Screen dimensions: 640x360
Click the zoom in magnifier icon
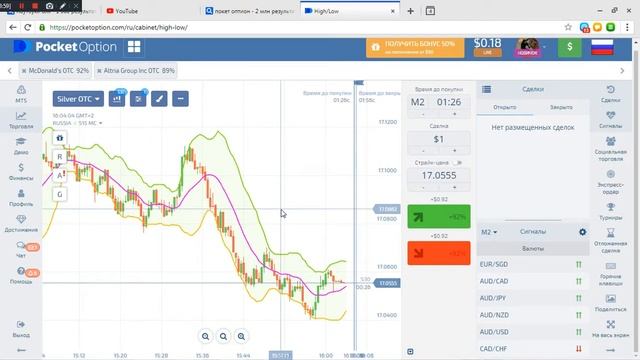pos(241,336)
